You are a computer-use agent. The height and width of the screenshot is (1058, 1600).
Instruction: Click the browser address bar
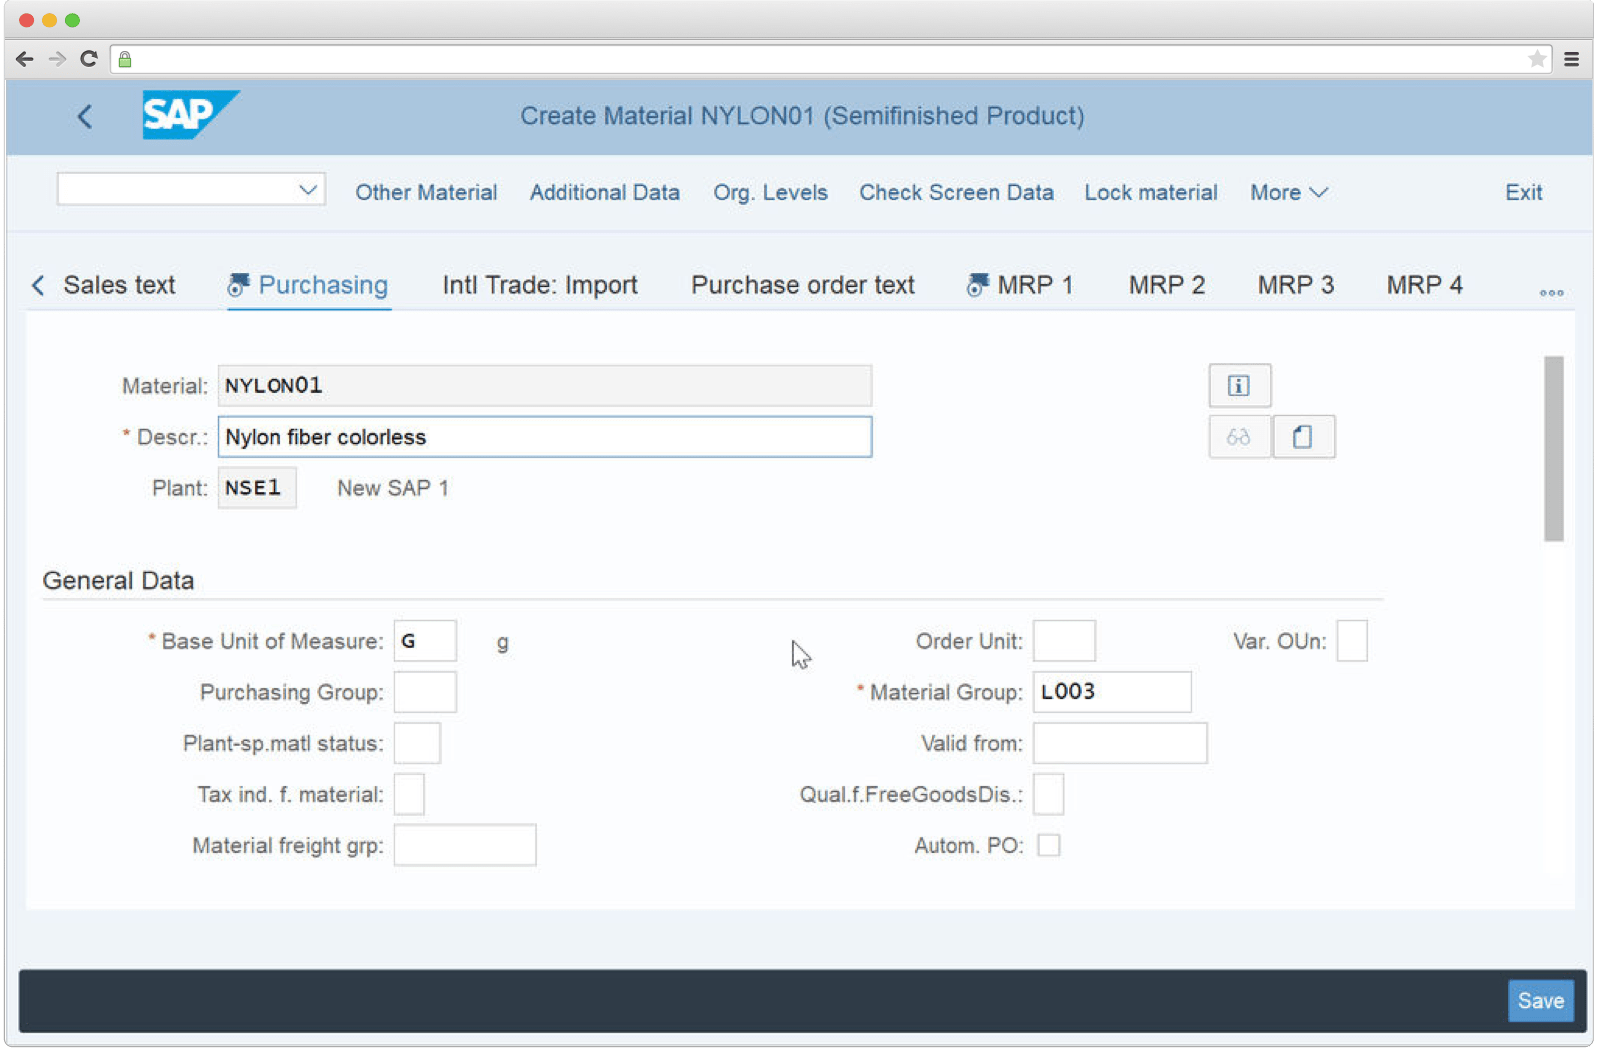pos(830,59)
